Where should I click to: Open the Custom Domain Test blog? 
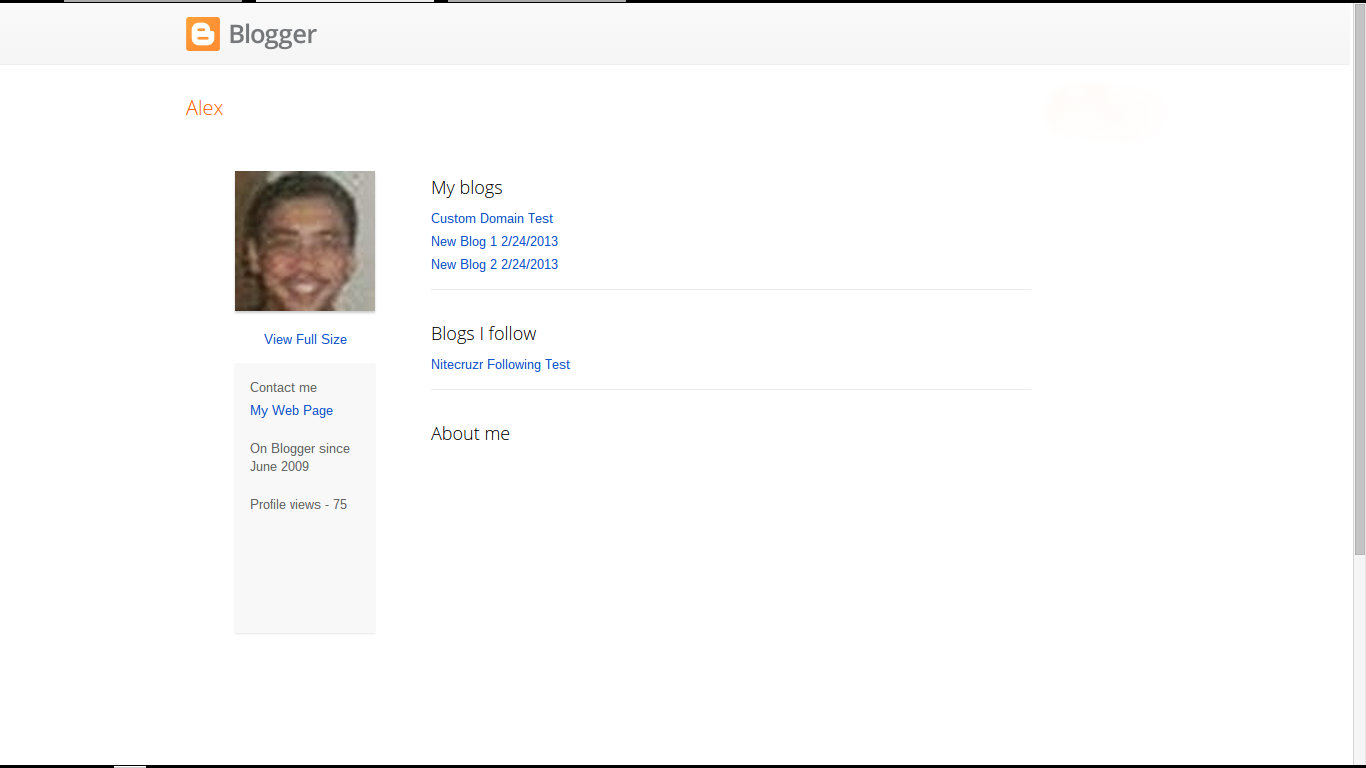[492, 218]
